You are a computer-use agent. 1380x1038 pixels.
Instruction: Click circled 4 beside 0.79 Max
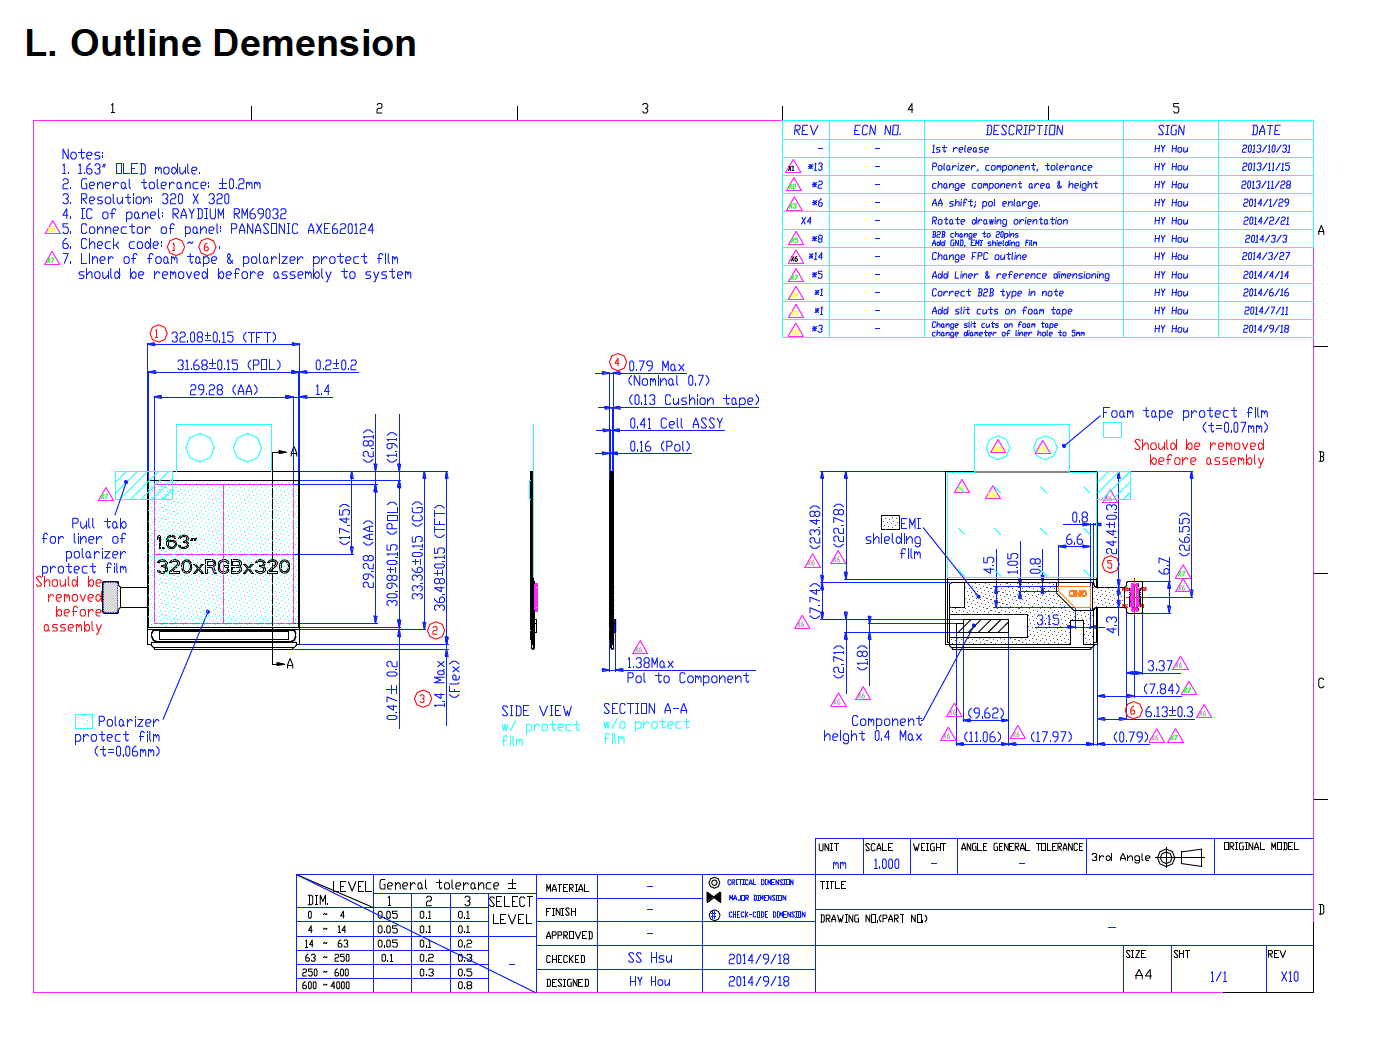618,362
